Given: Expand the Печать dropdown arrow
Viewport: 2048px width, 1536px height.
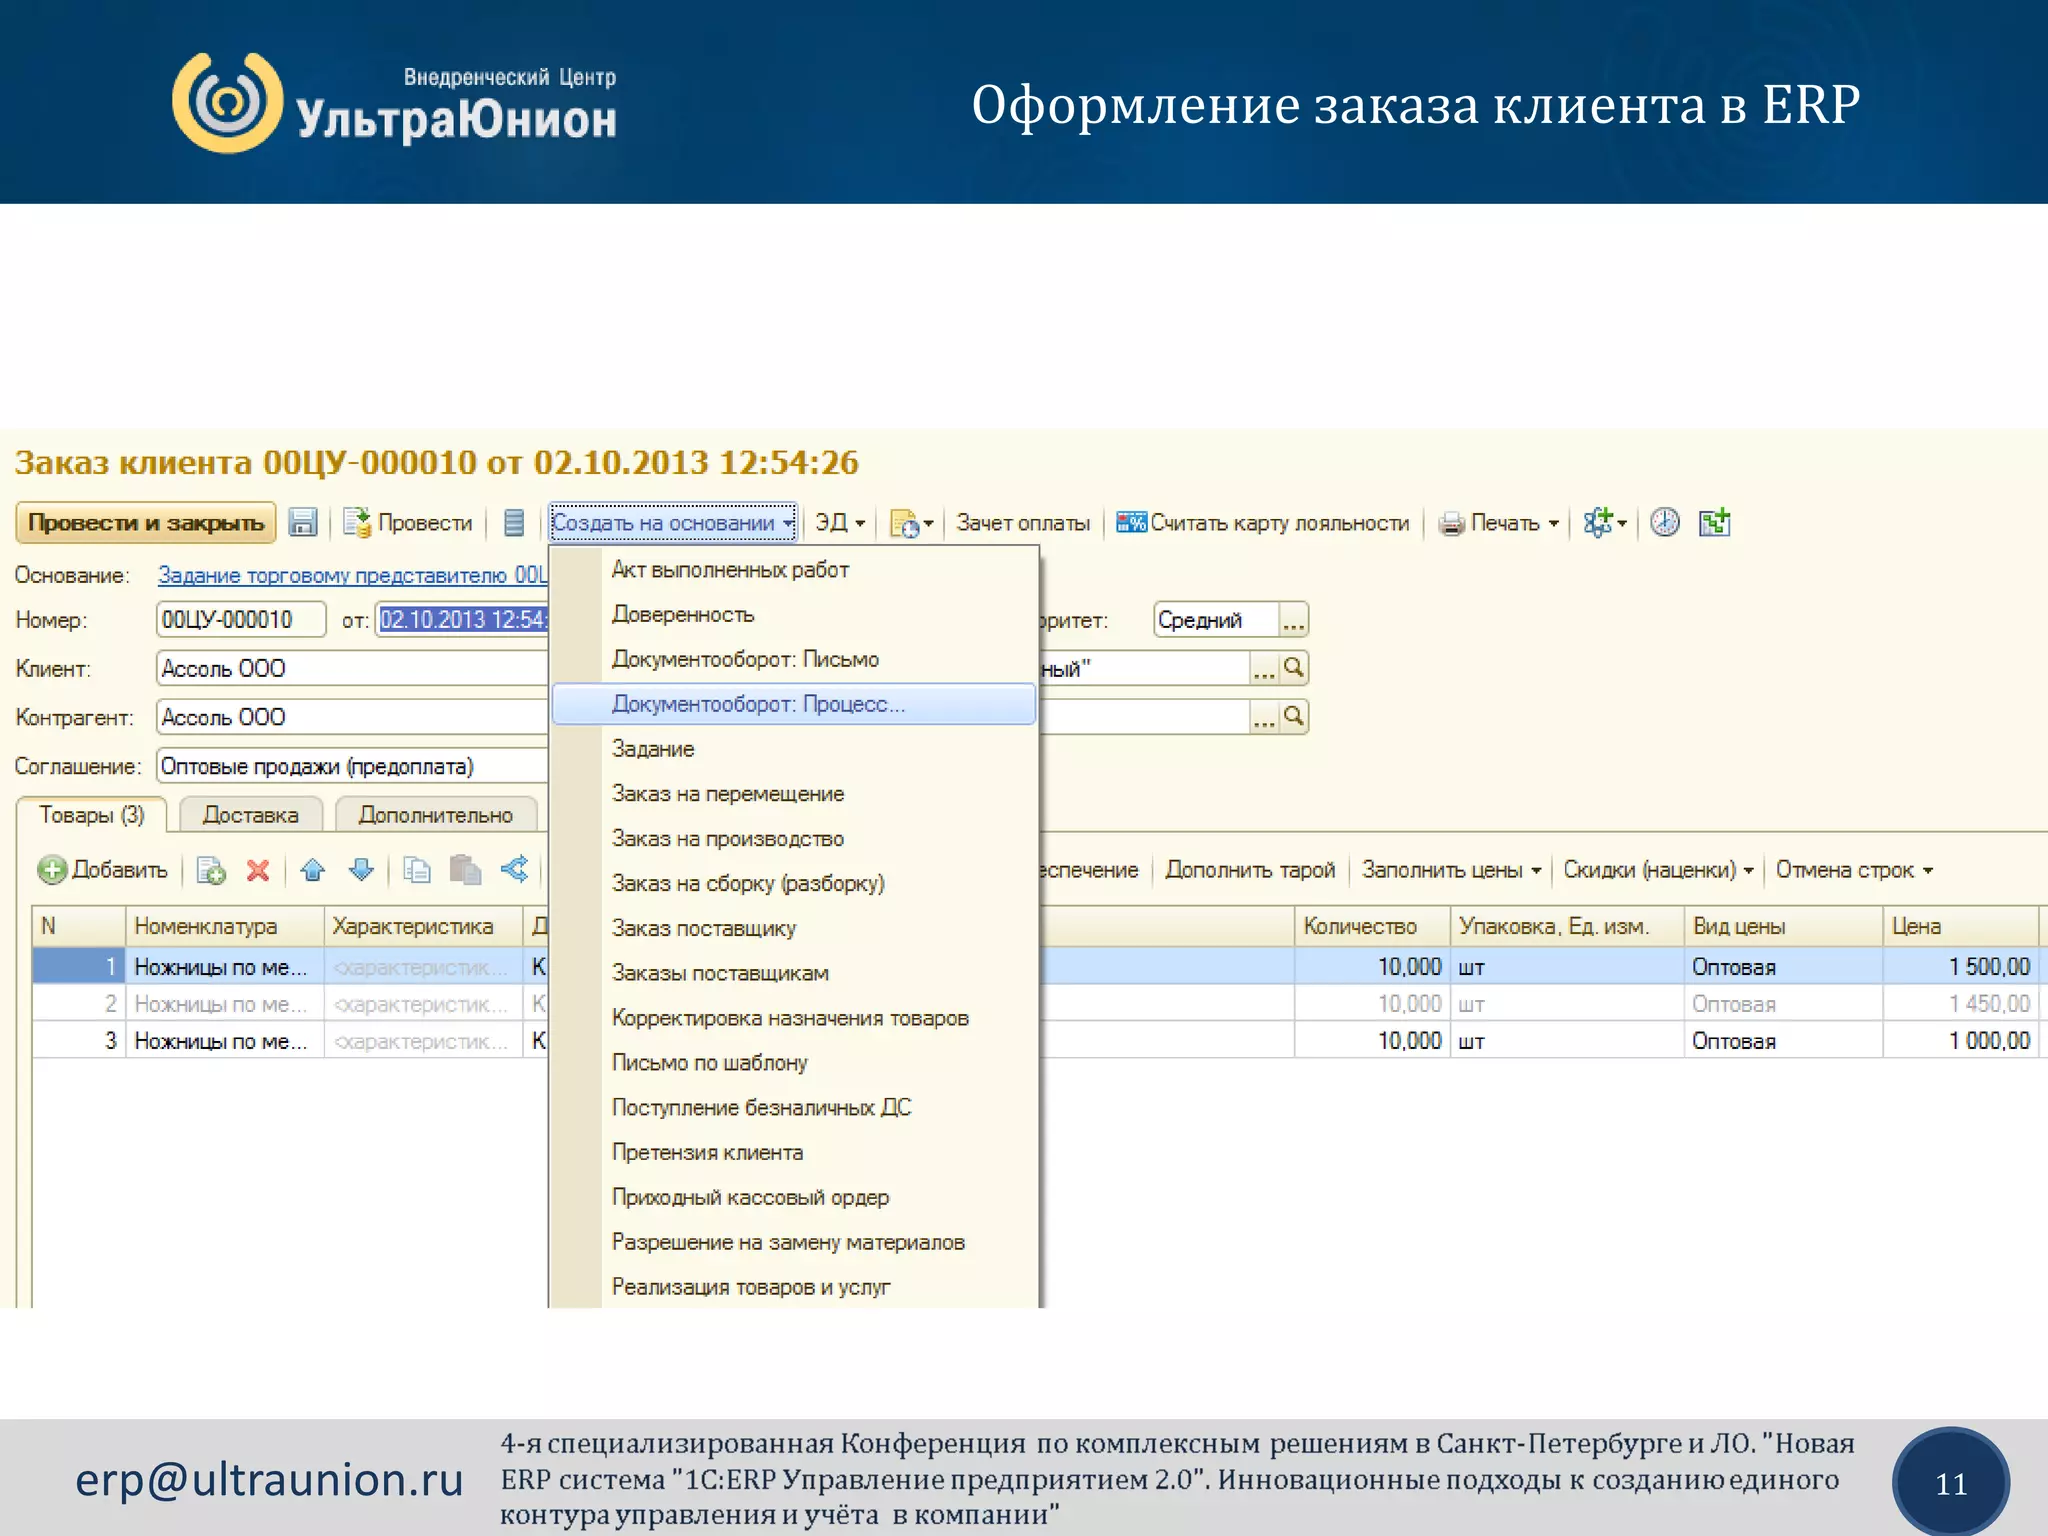Looking at the screenshot, I should 1553,524.
